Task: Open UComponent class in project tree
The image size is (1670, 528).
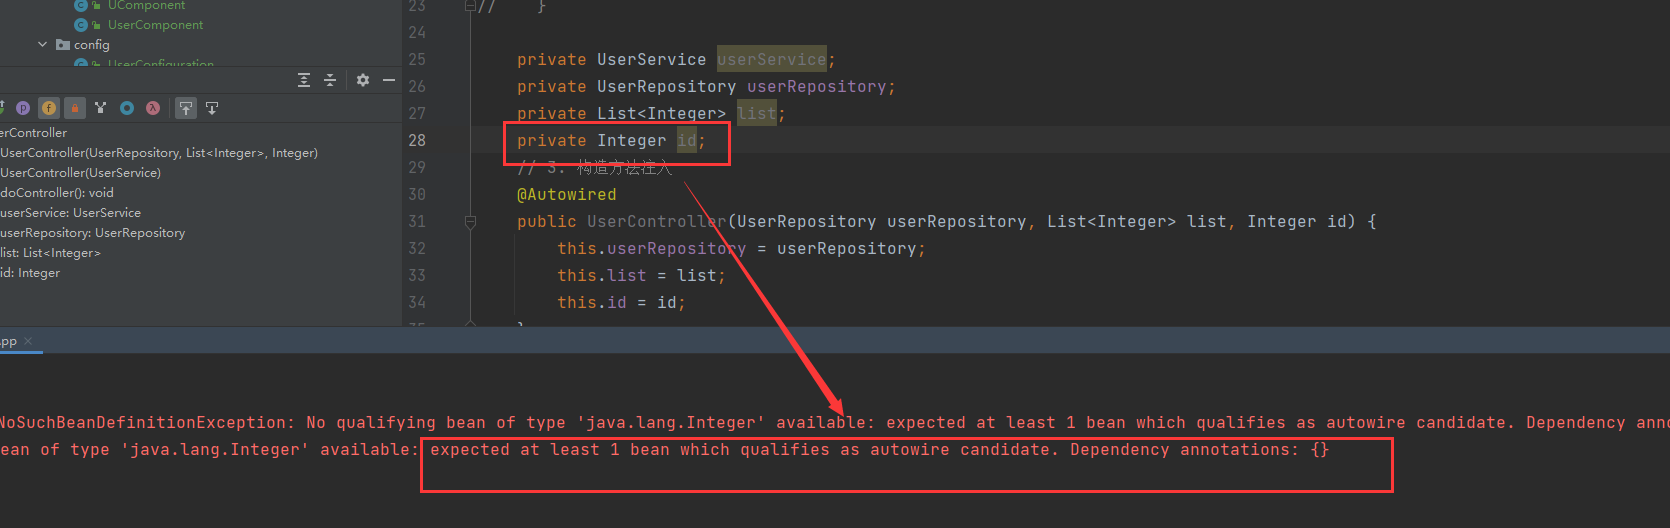Action: 146,6
